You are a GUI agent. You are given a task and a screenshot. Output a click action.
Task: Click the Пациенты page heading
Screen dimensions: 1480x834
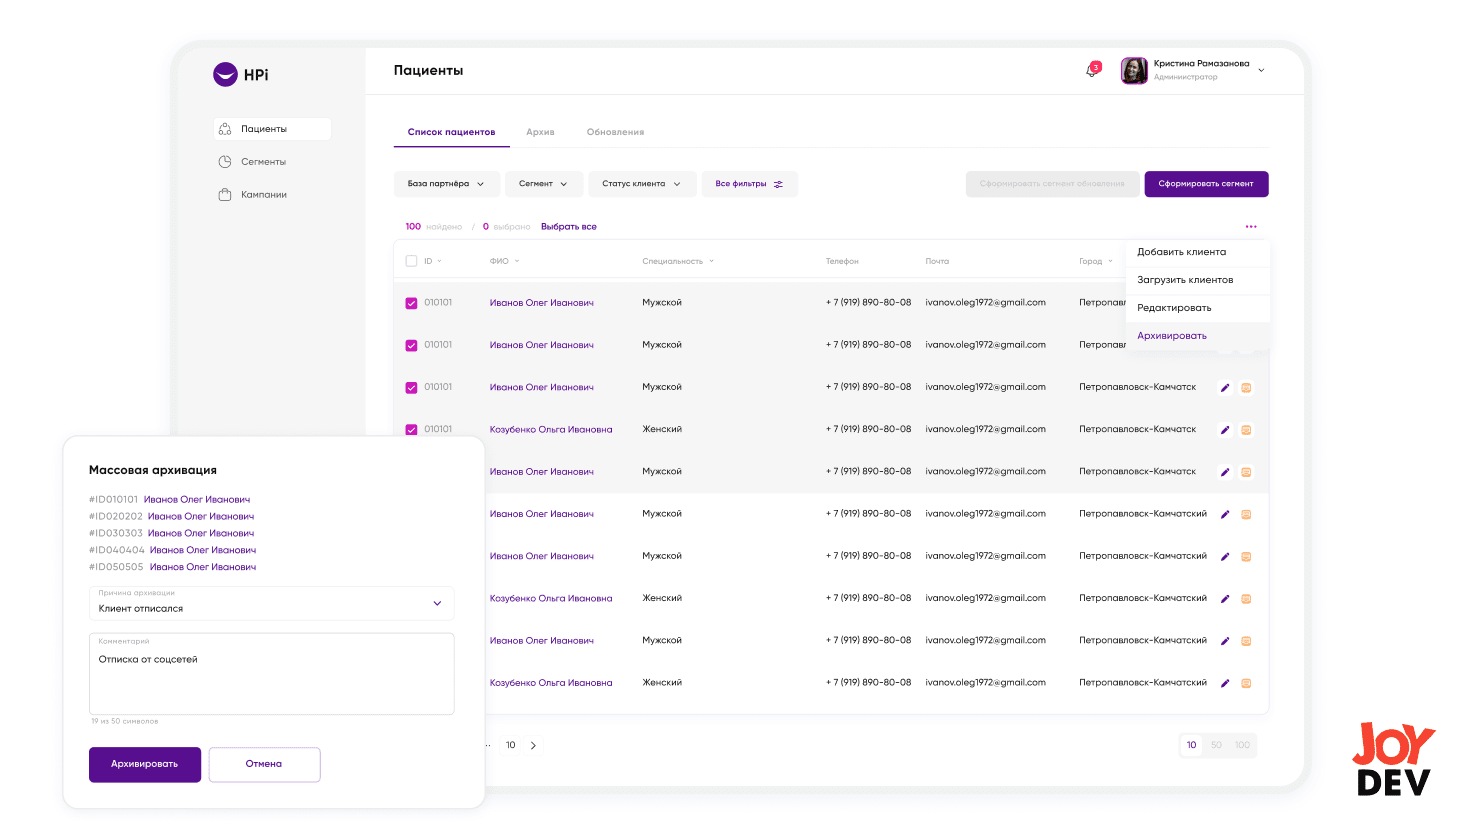tap(428, 71)
